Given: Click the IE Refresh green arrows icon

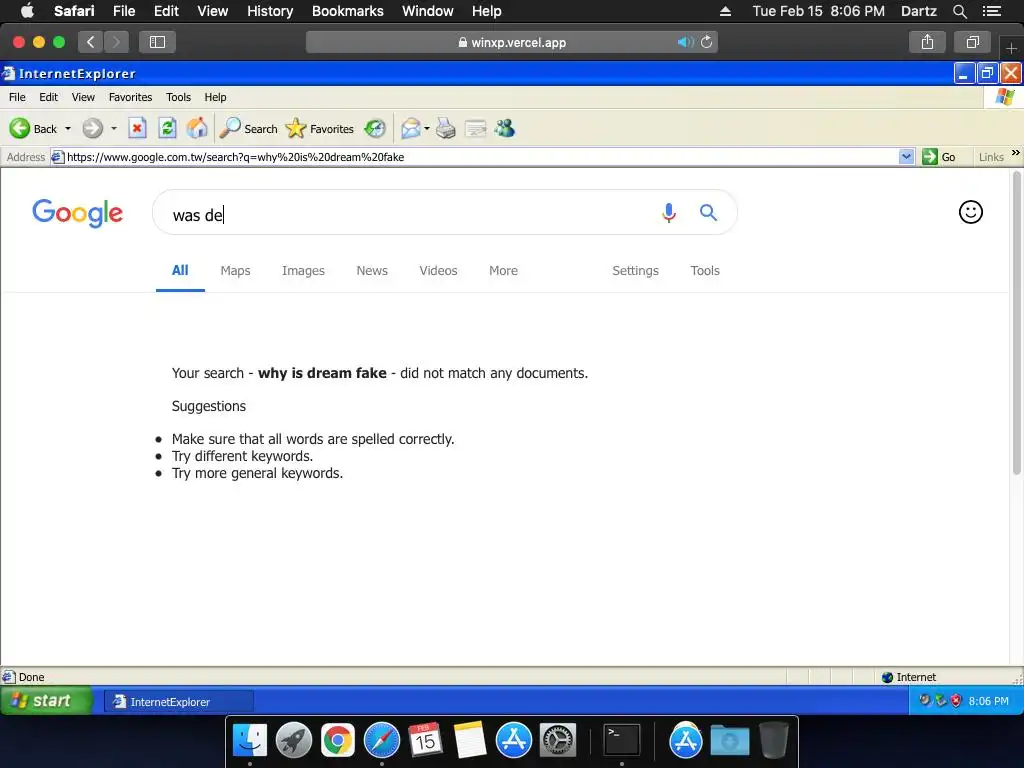Looking at the screenshot, I should click(167, 128).
